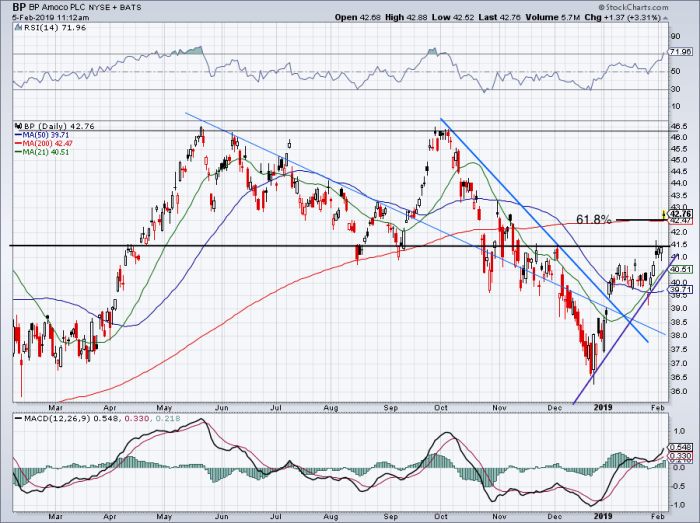Screen dimensions: 700x523
Task: Click the 46.5 level on the price axis
Action: (x=679, y=126)
